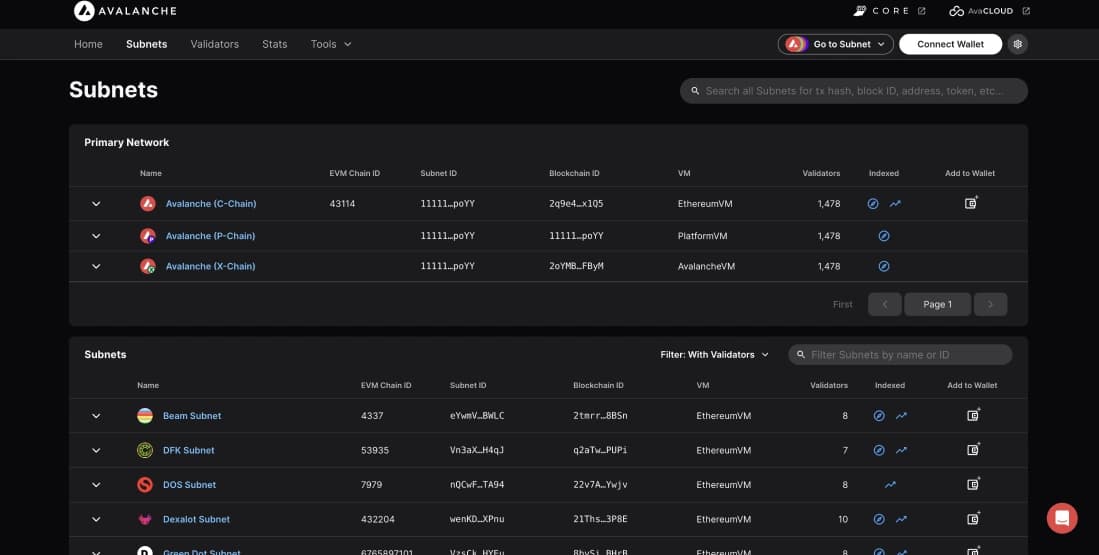This screenshot has width=1099, height=555.
Task: Open the stats chart icon for DOS Subnet
Action: (890, 485)
